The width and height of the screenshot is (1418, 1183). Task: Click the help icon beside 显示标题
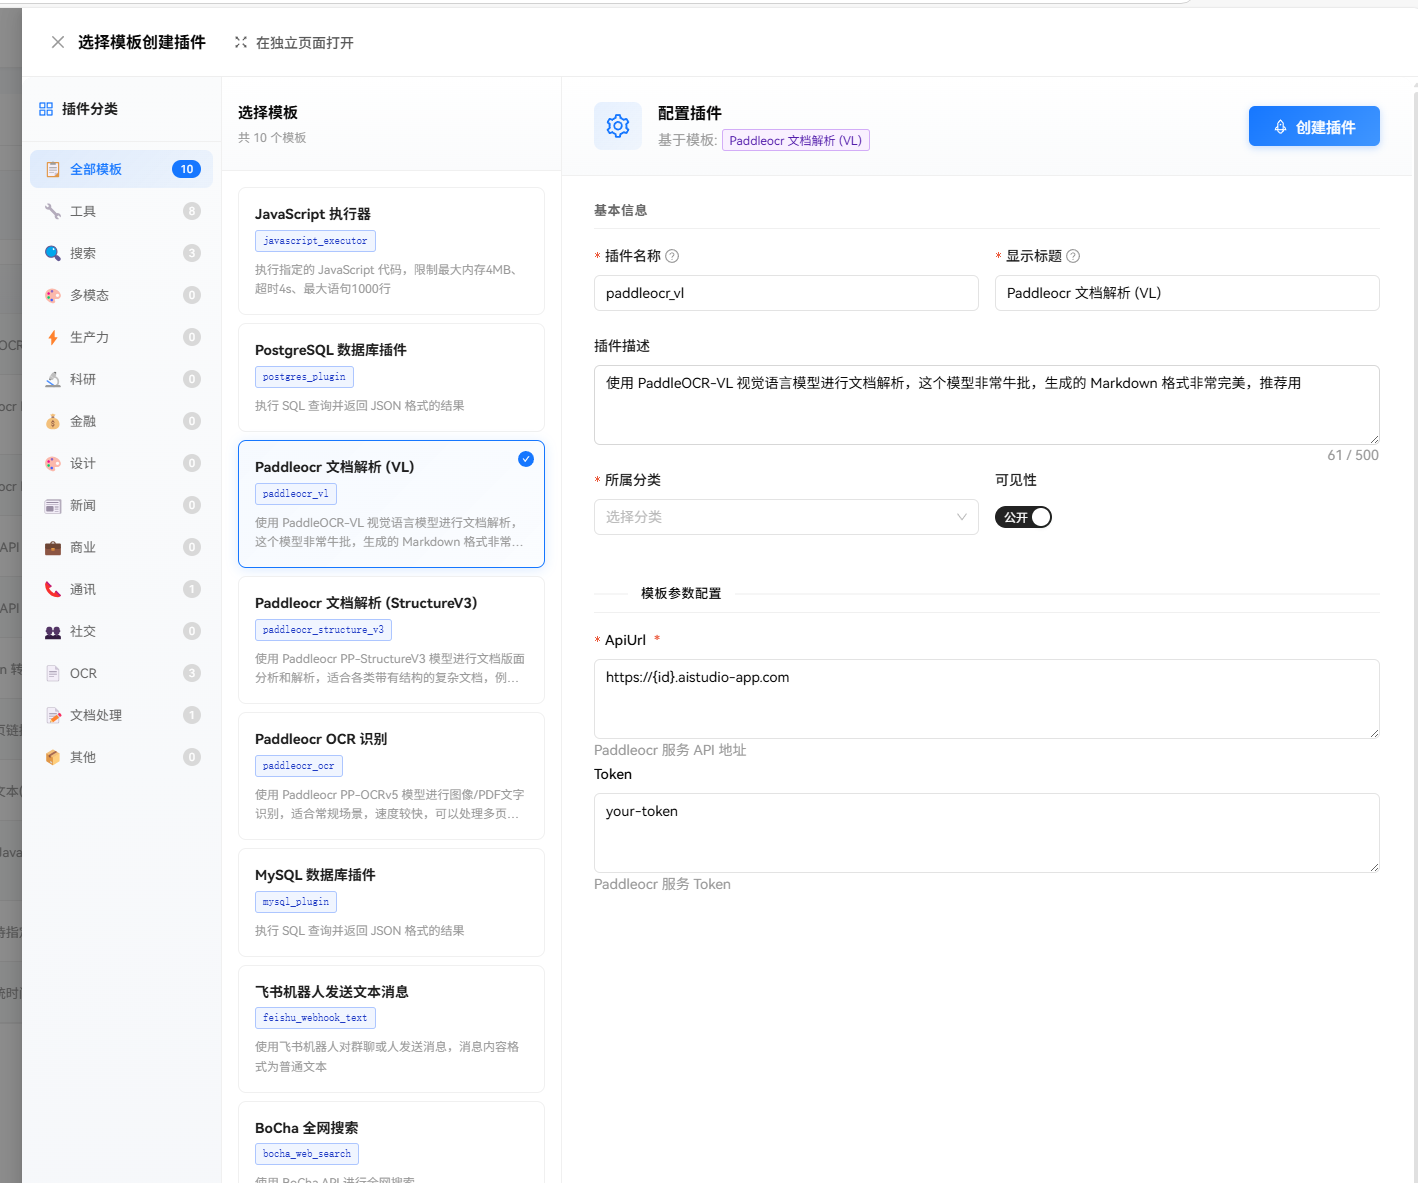1073,256
